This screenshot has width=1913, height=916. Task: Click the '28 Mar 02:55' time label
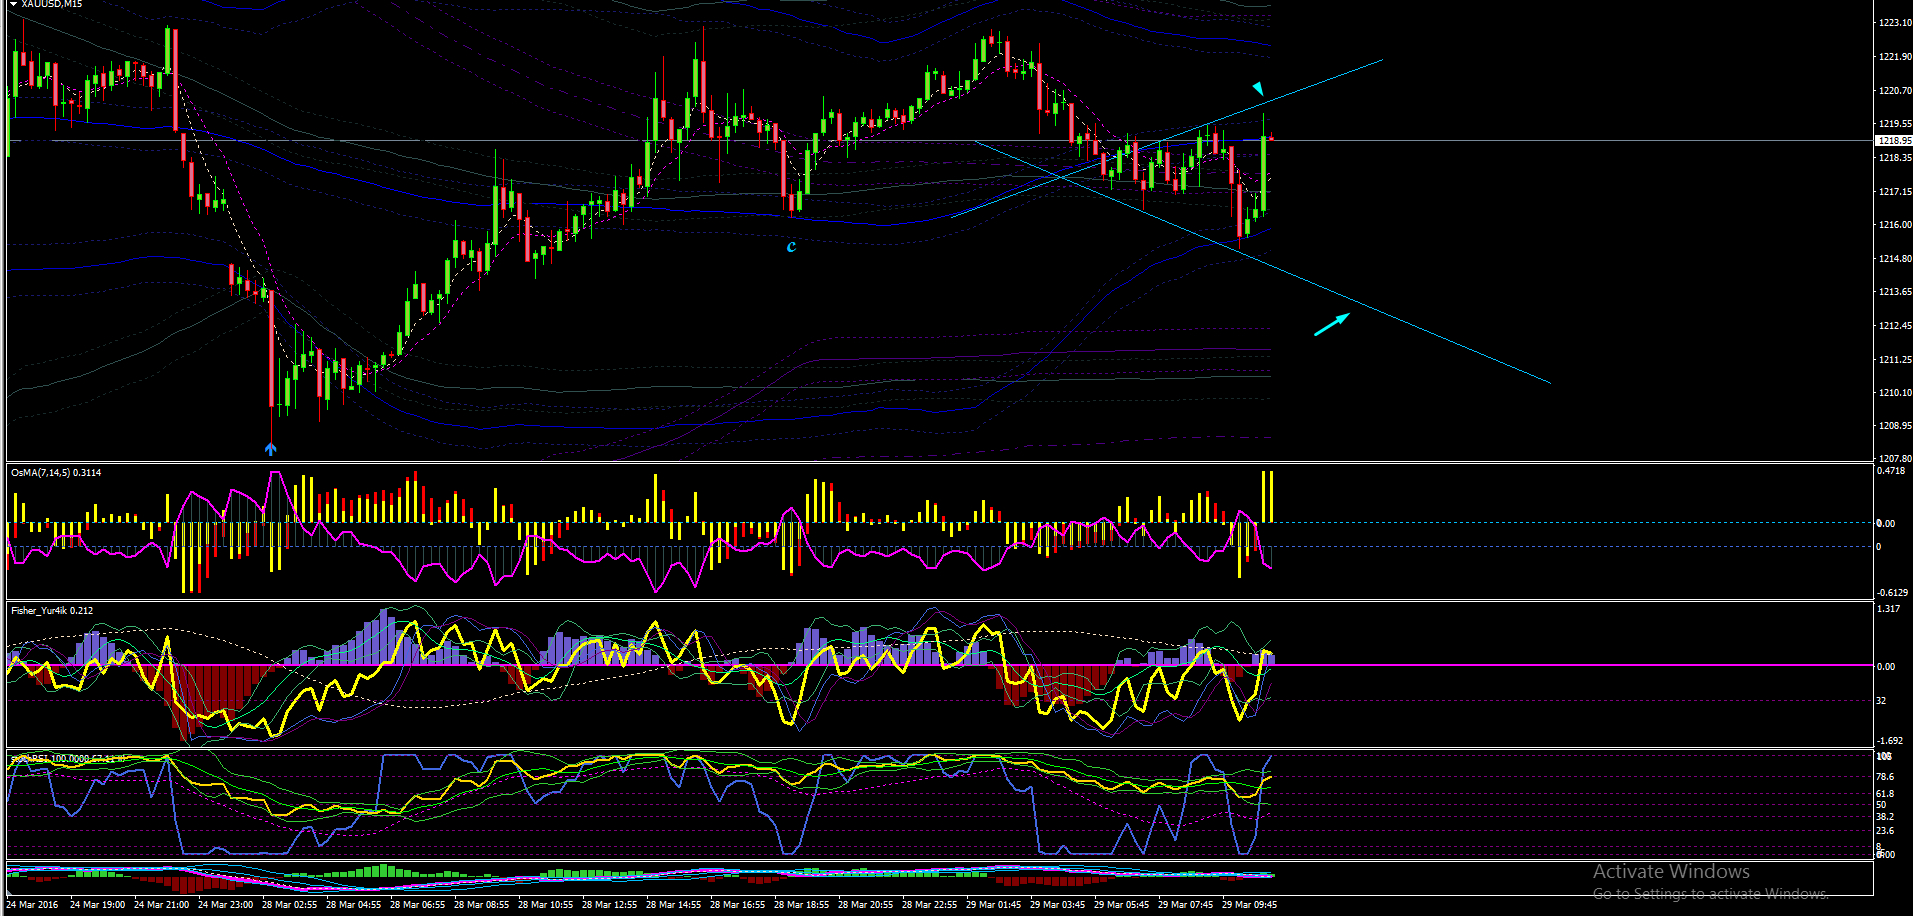(289, 905)
